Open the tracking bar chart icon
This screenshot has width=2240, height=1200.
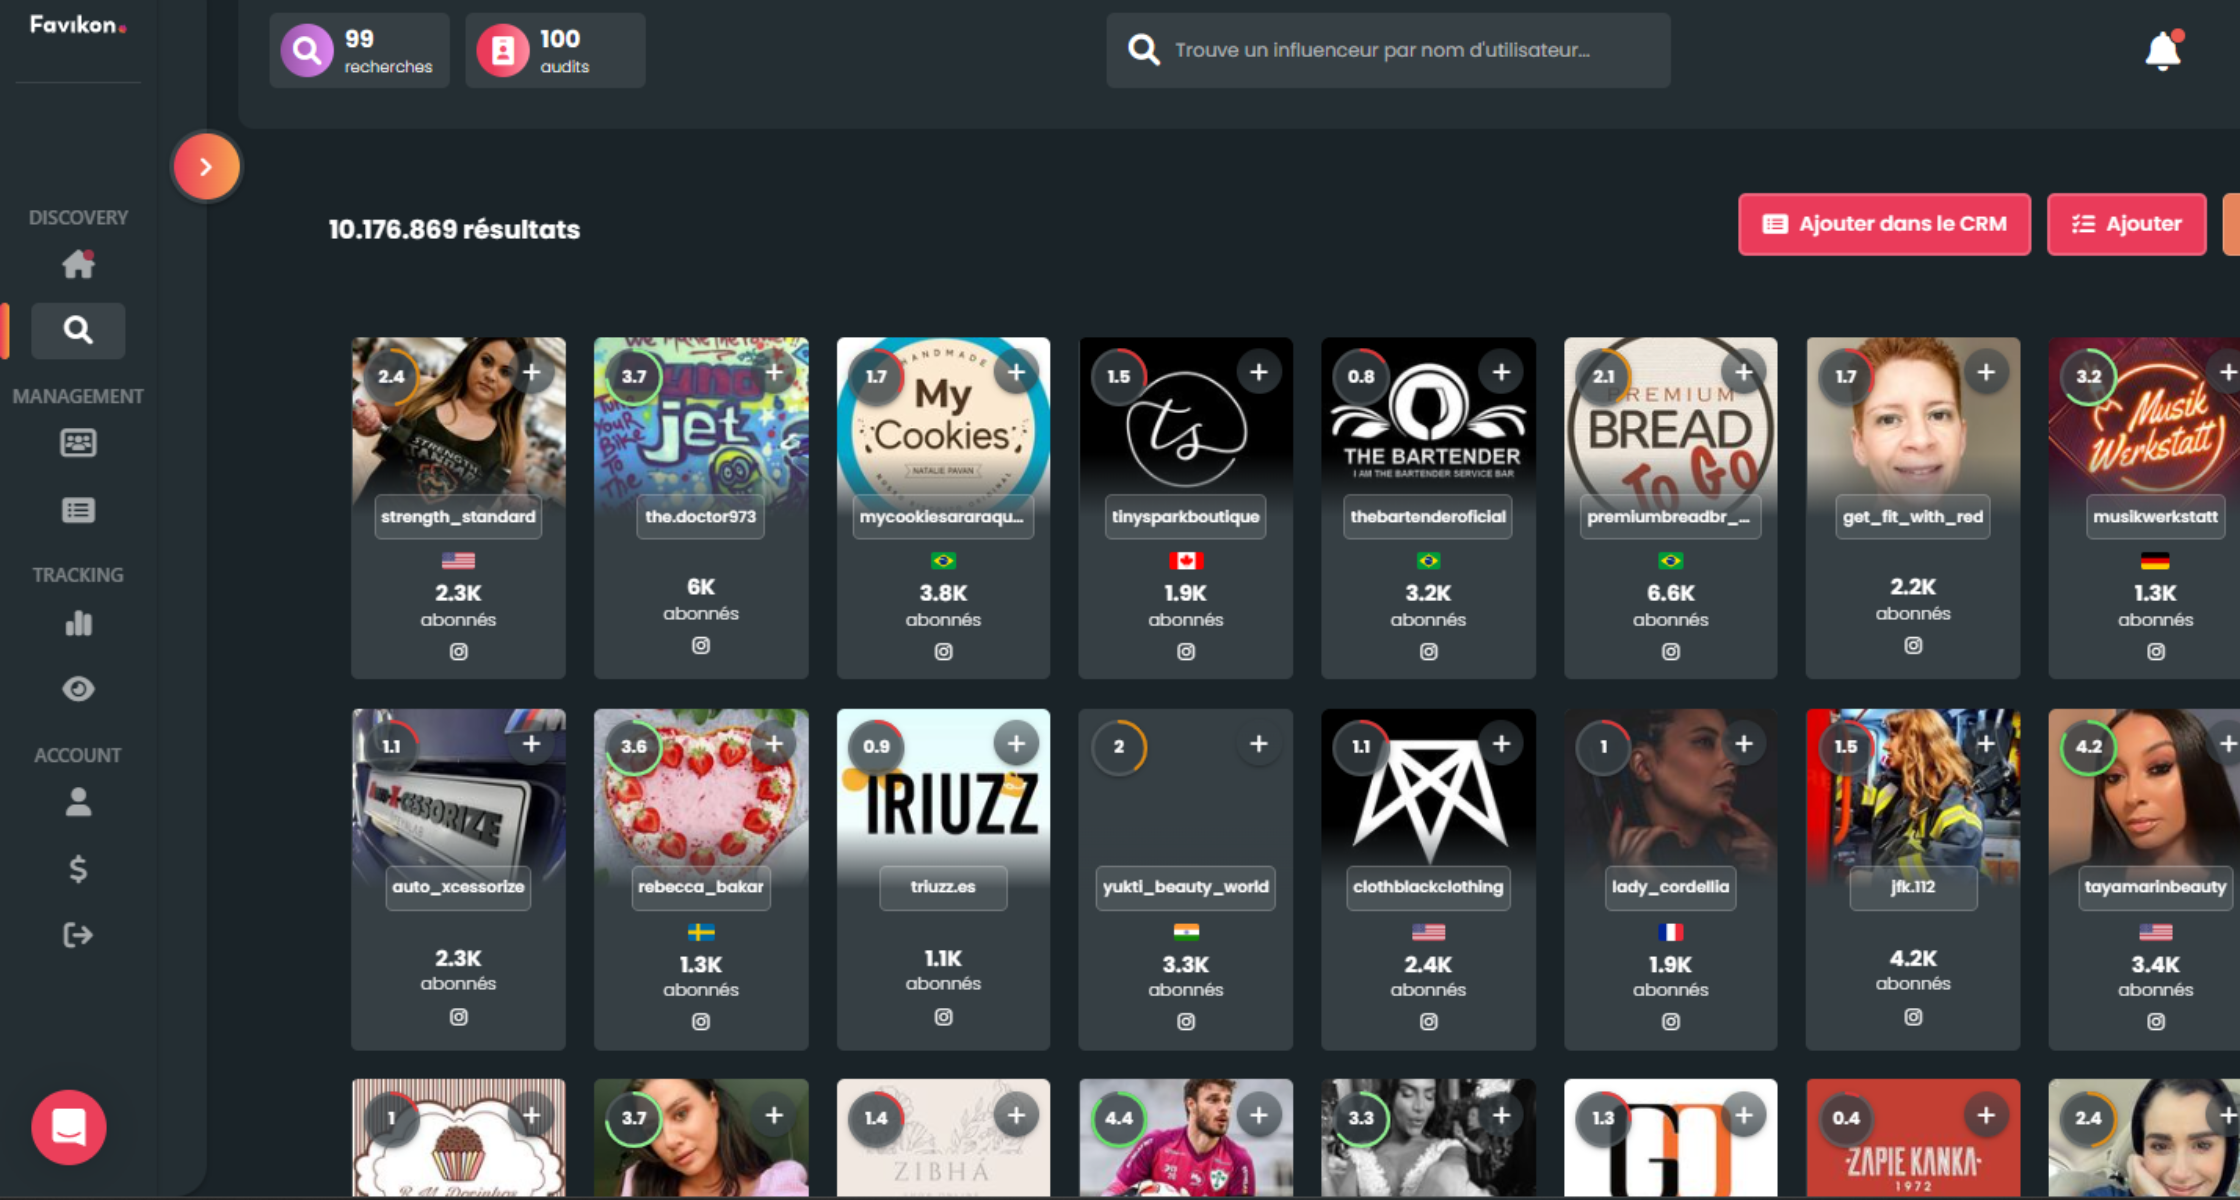[78, 623]
